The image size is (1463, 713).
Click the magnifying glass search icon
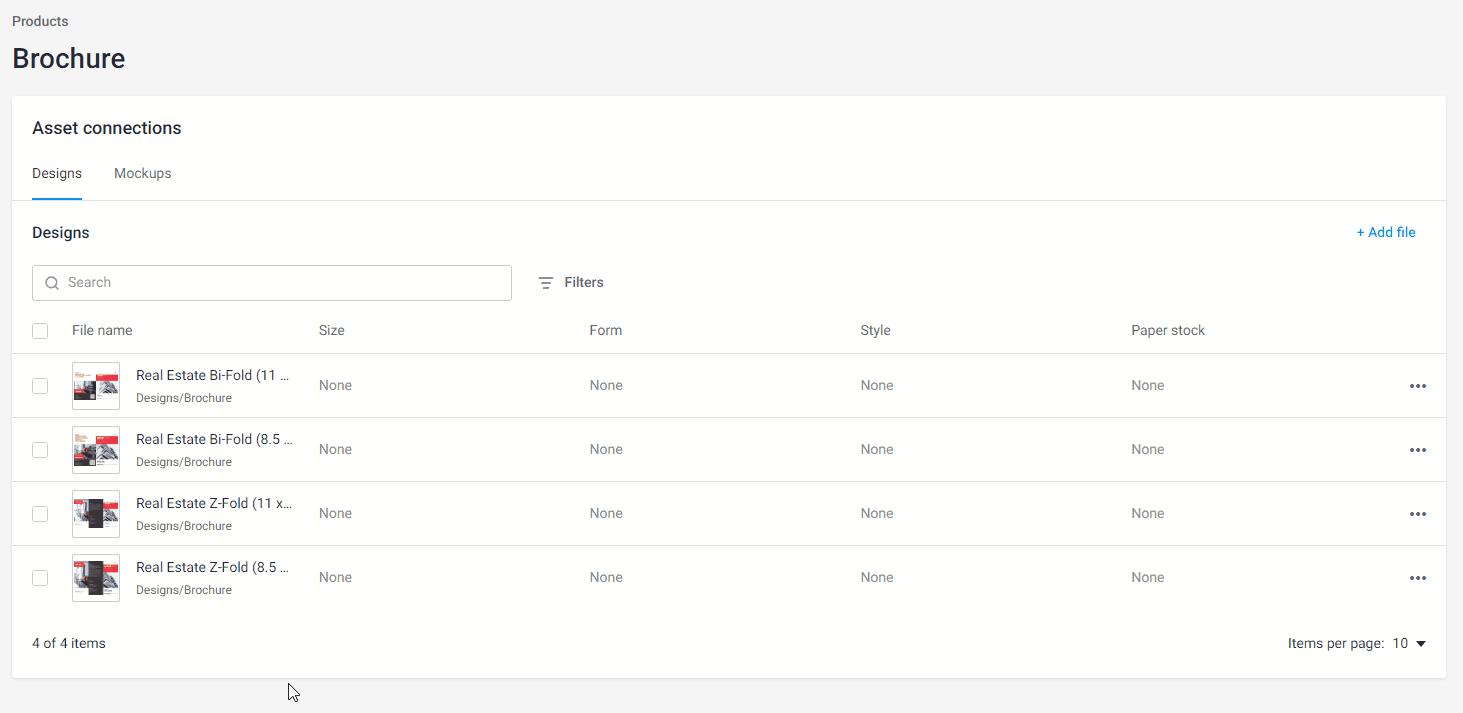[x=52, y=283]
